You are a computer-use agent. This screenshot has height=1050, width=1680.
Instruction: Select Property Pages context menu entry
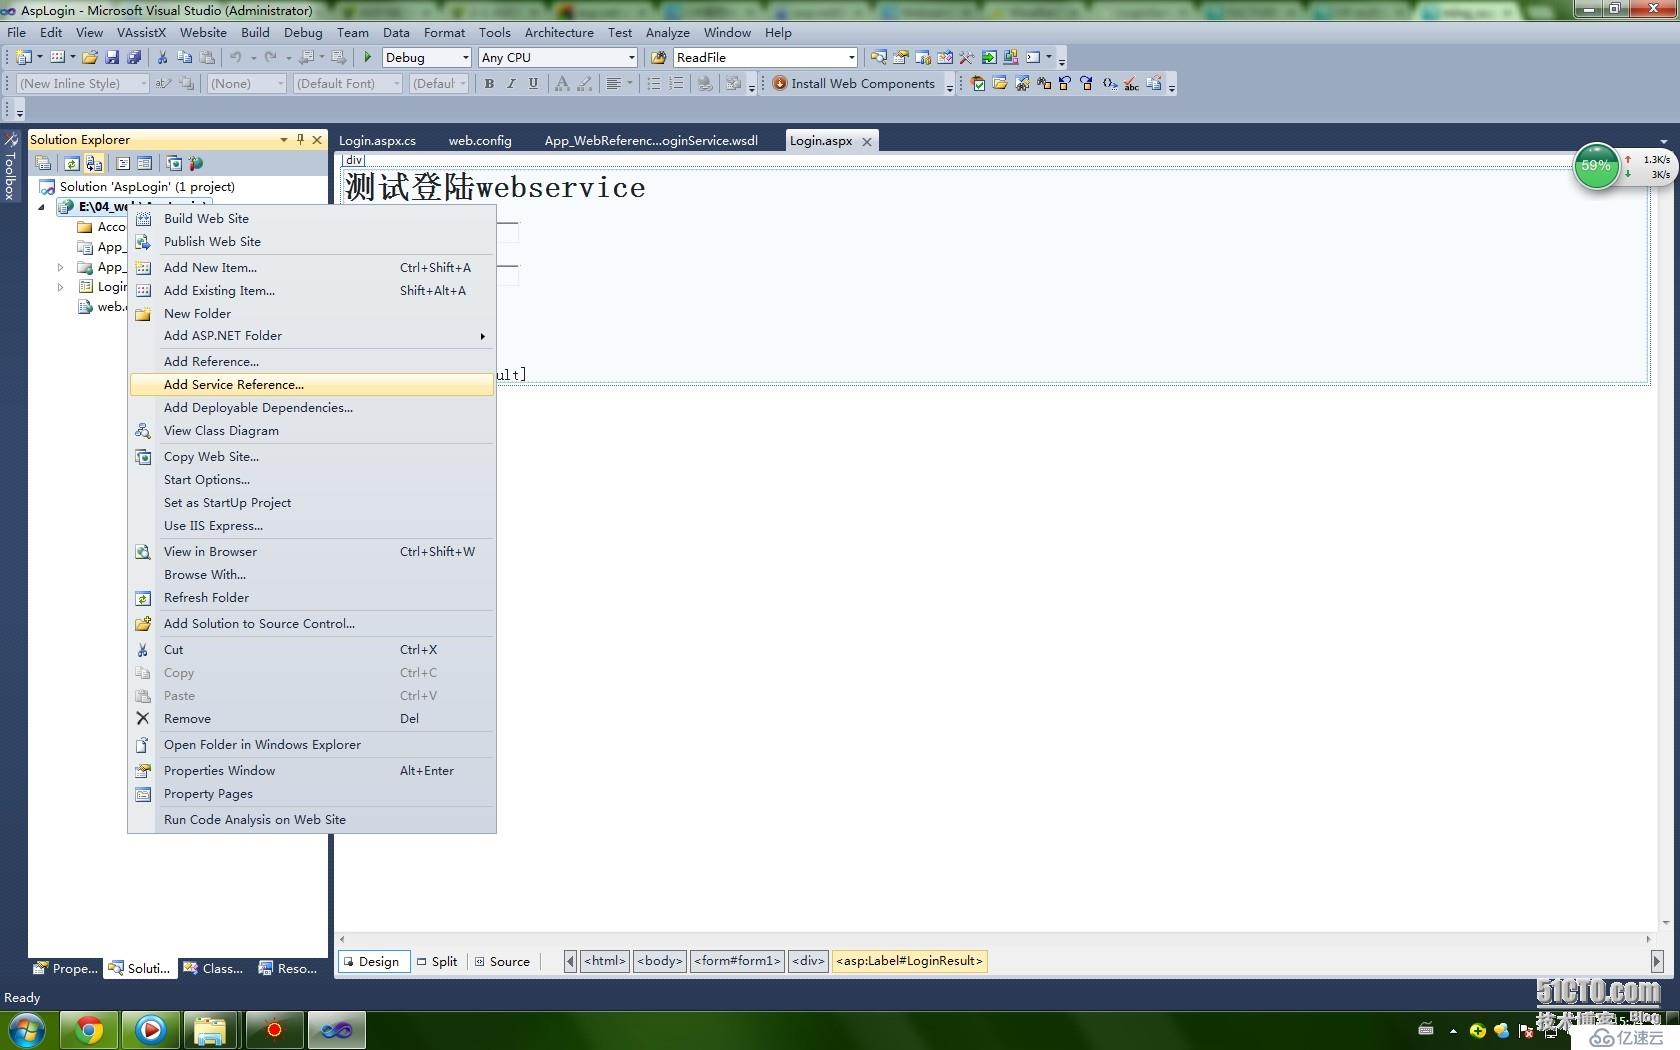click(312, 794)
